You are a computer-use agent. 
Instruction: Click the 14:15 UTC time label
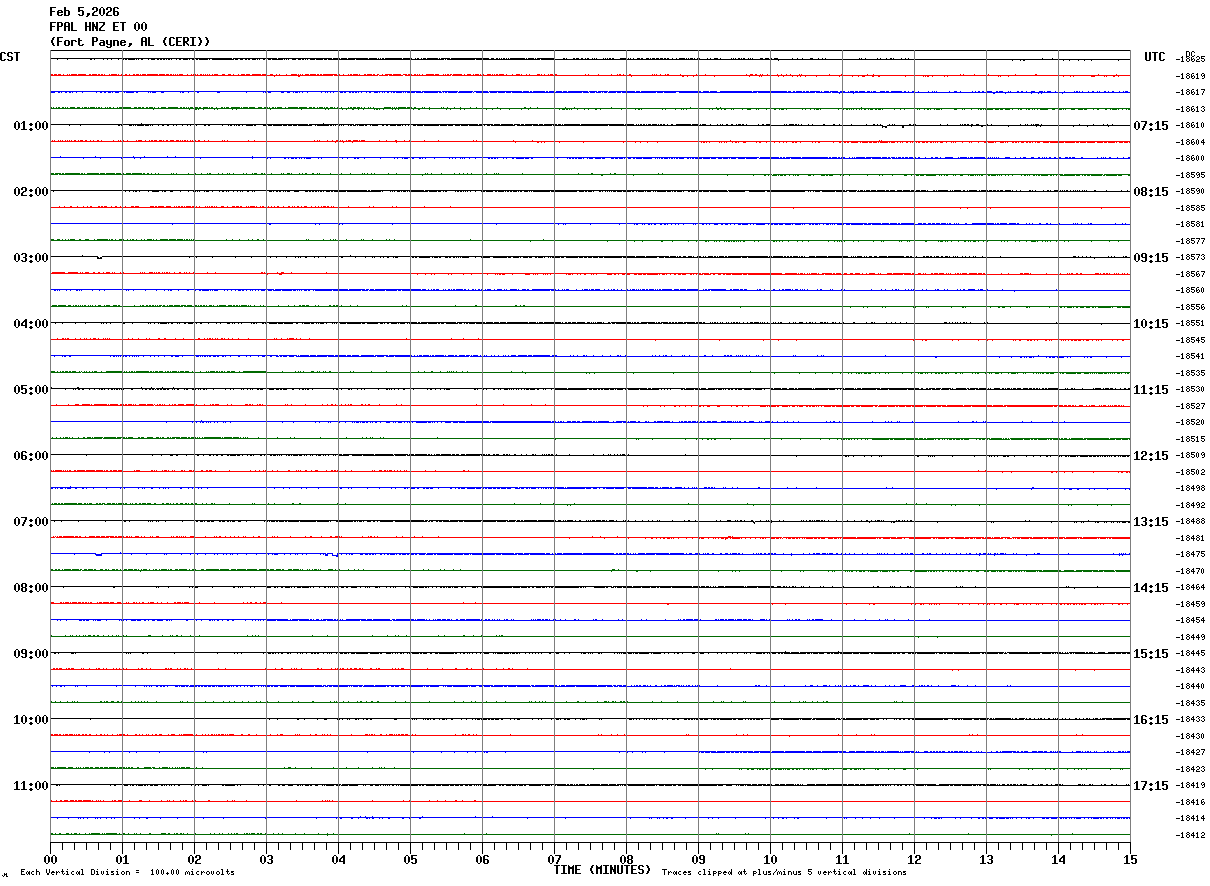coord(1150,588)
